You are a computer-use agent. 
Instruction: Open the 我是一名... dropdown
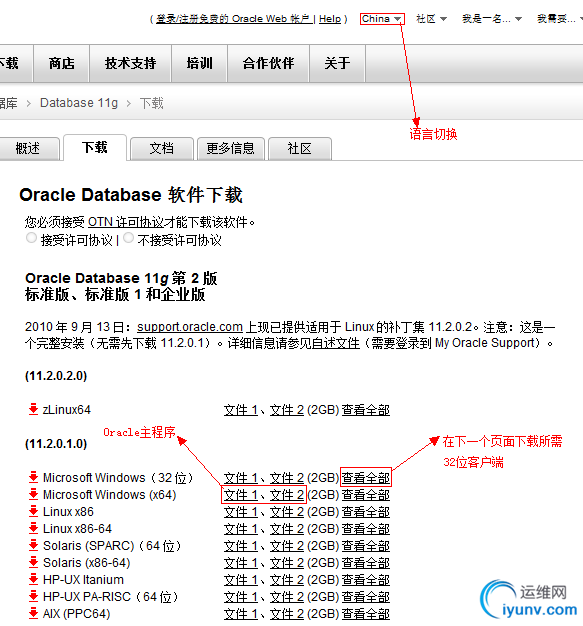(x=492, y=19)
